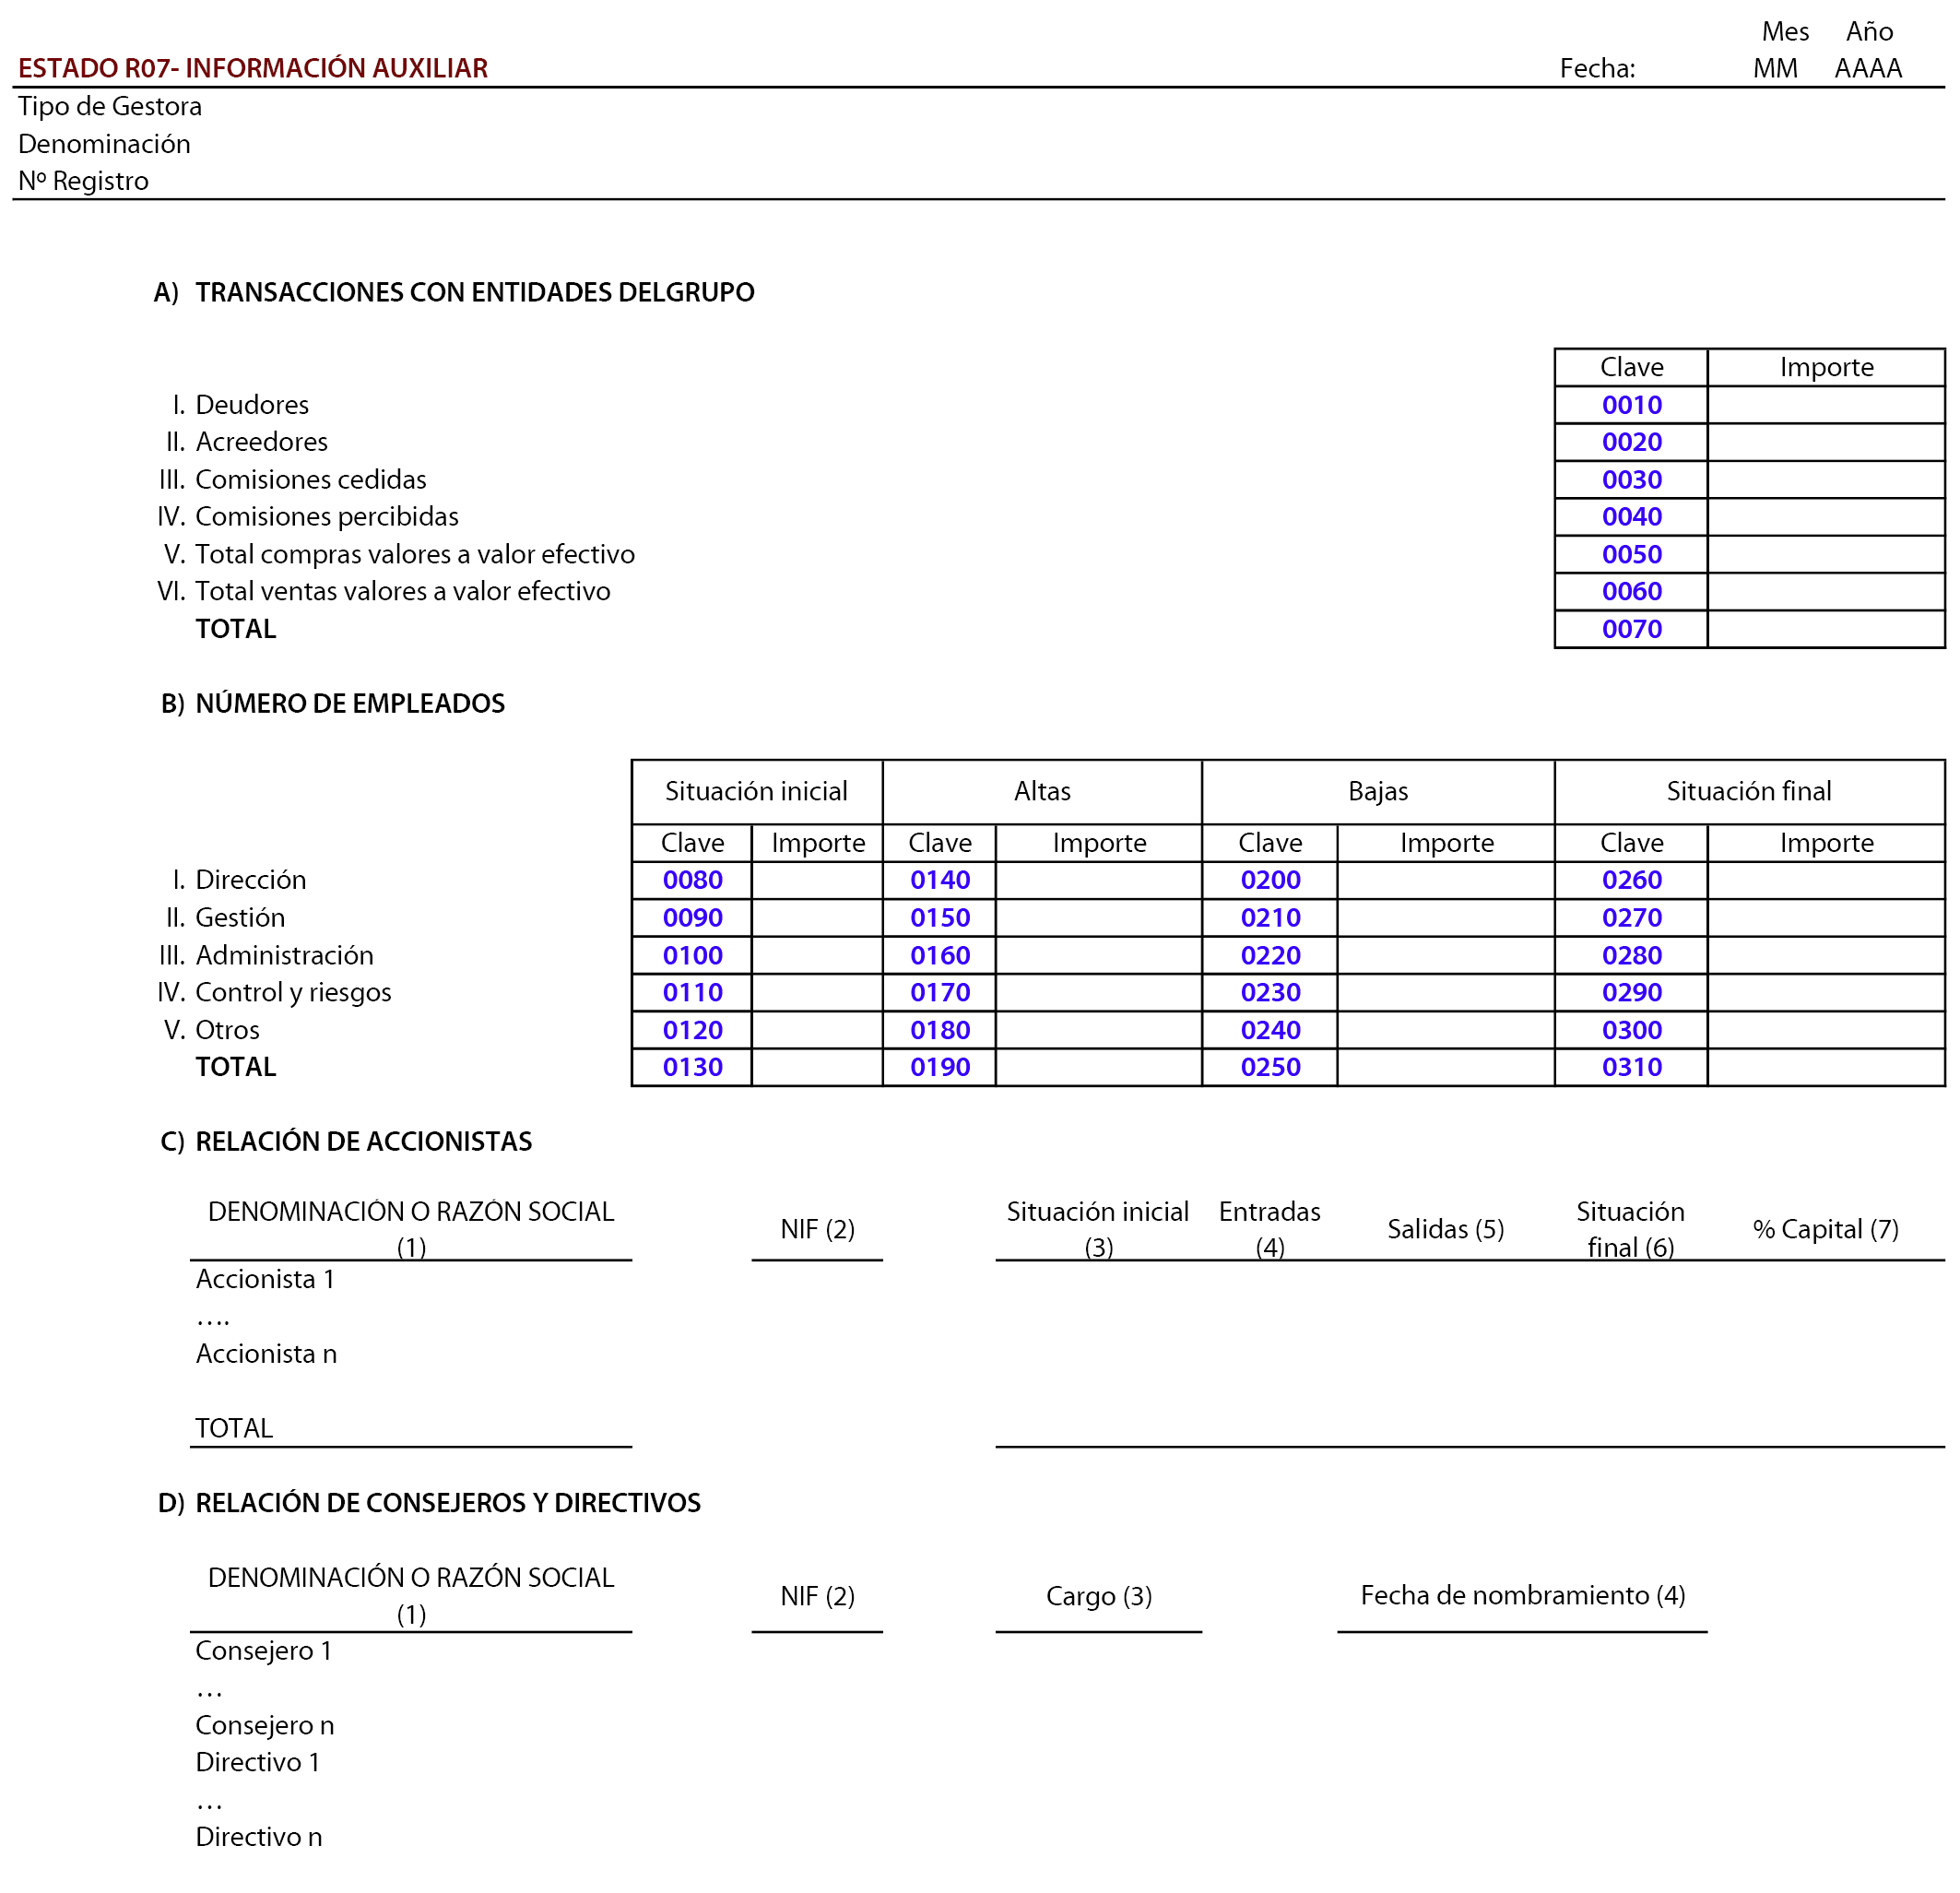Image resolution: width=1960 pixels, height=1893 pixels.
Task: Click the 'Tipo de Gestora' label
Action: click(x=110, y=106)
